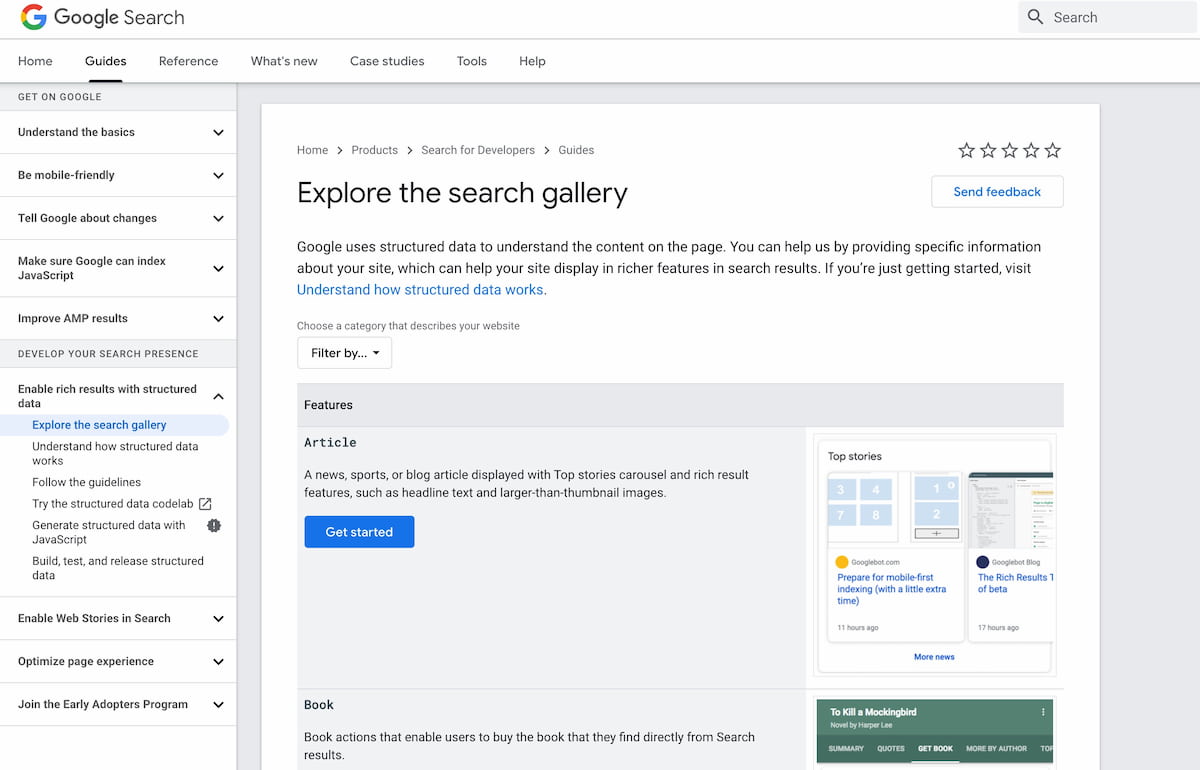The width and height of the screenshot is (1200, 770).
Task: Click the Search input field
Action: [x=1110, y=17]
